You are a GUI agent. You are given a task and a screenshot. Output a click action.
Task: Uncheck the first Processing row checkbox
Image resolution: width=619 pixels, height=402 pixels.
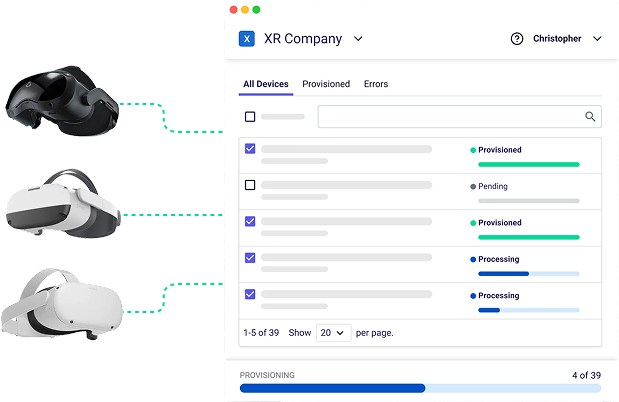tap(250, 258)
